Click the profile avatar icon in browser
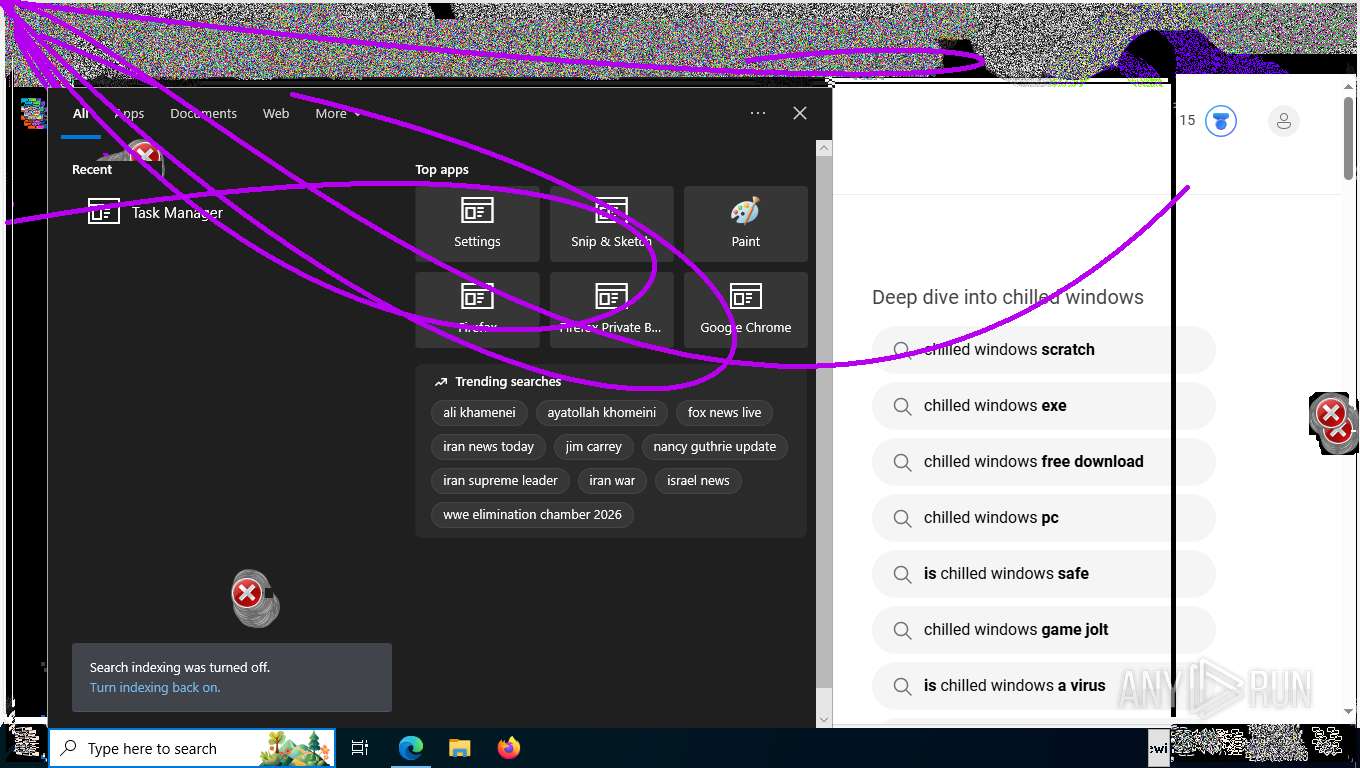The image size is (1360, 768). (x=1284, y=121)
